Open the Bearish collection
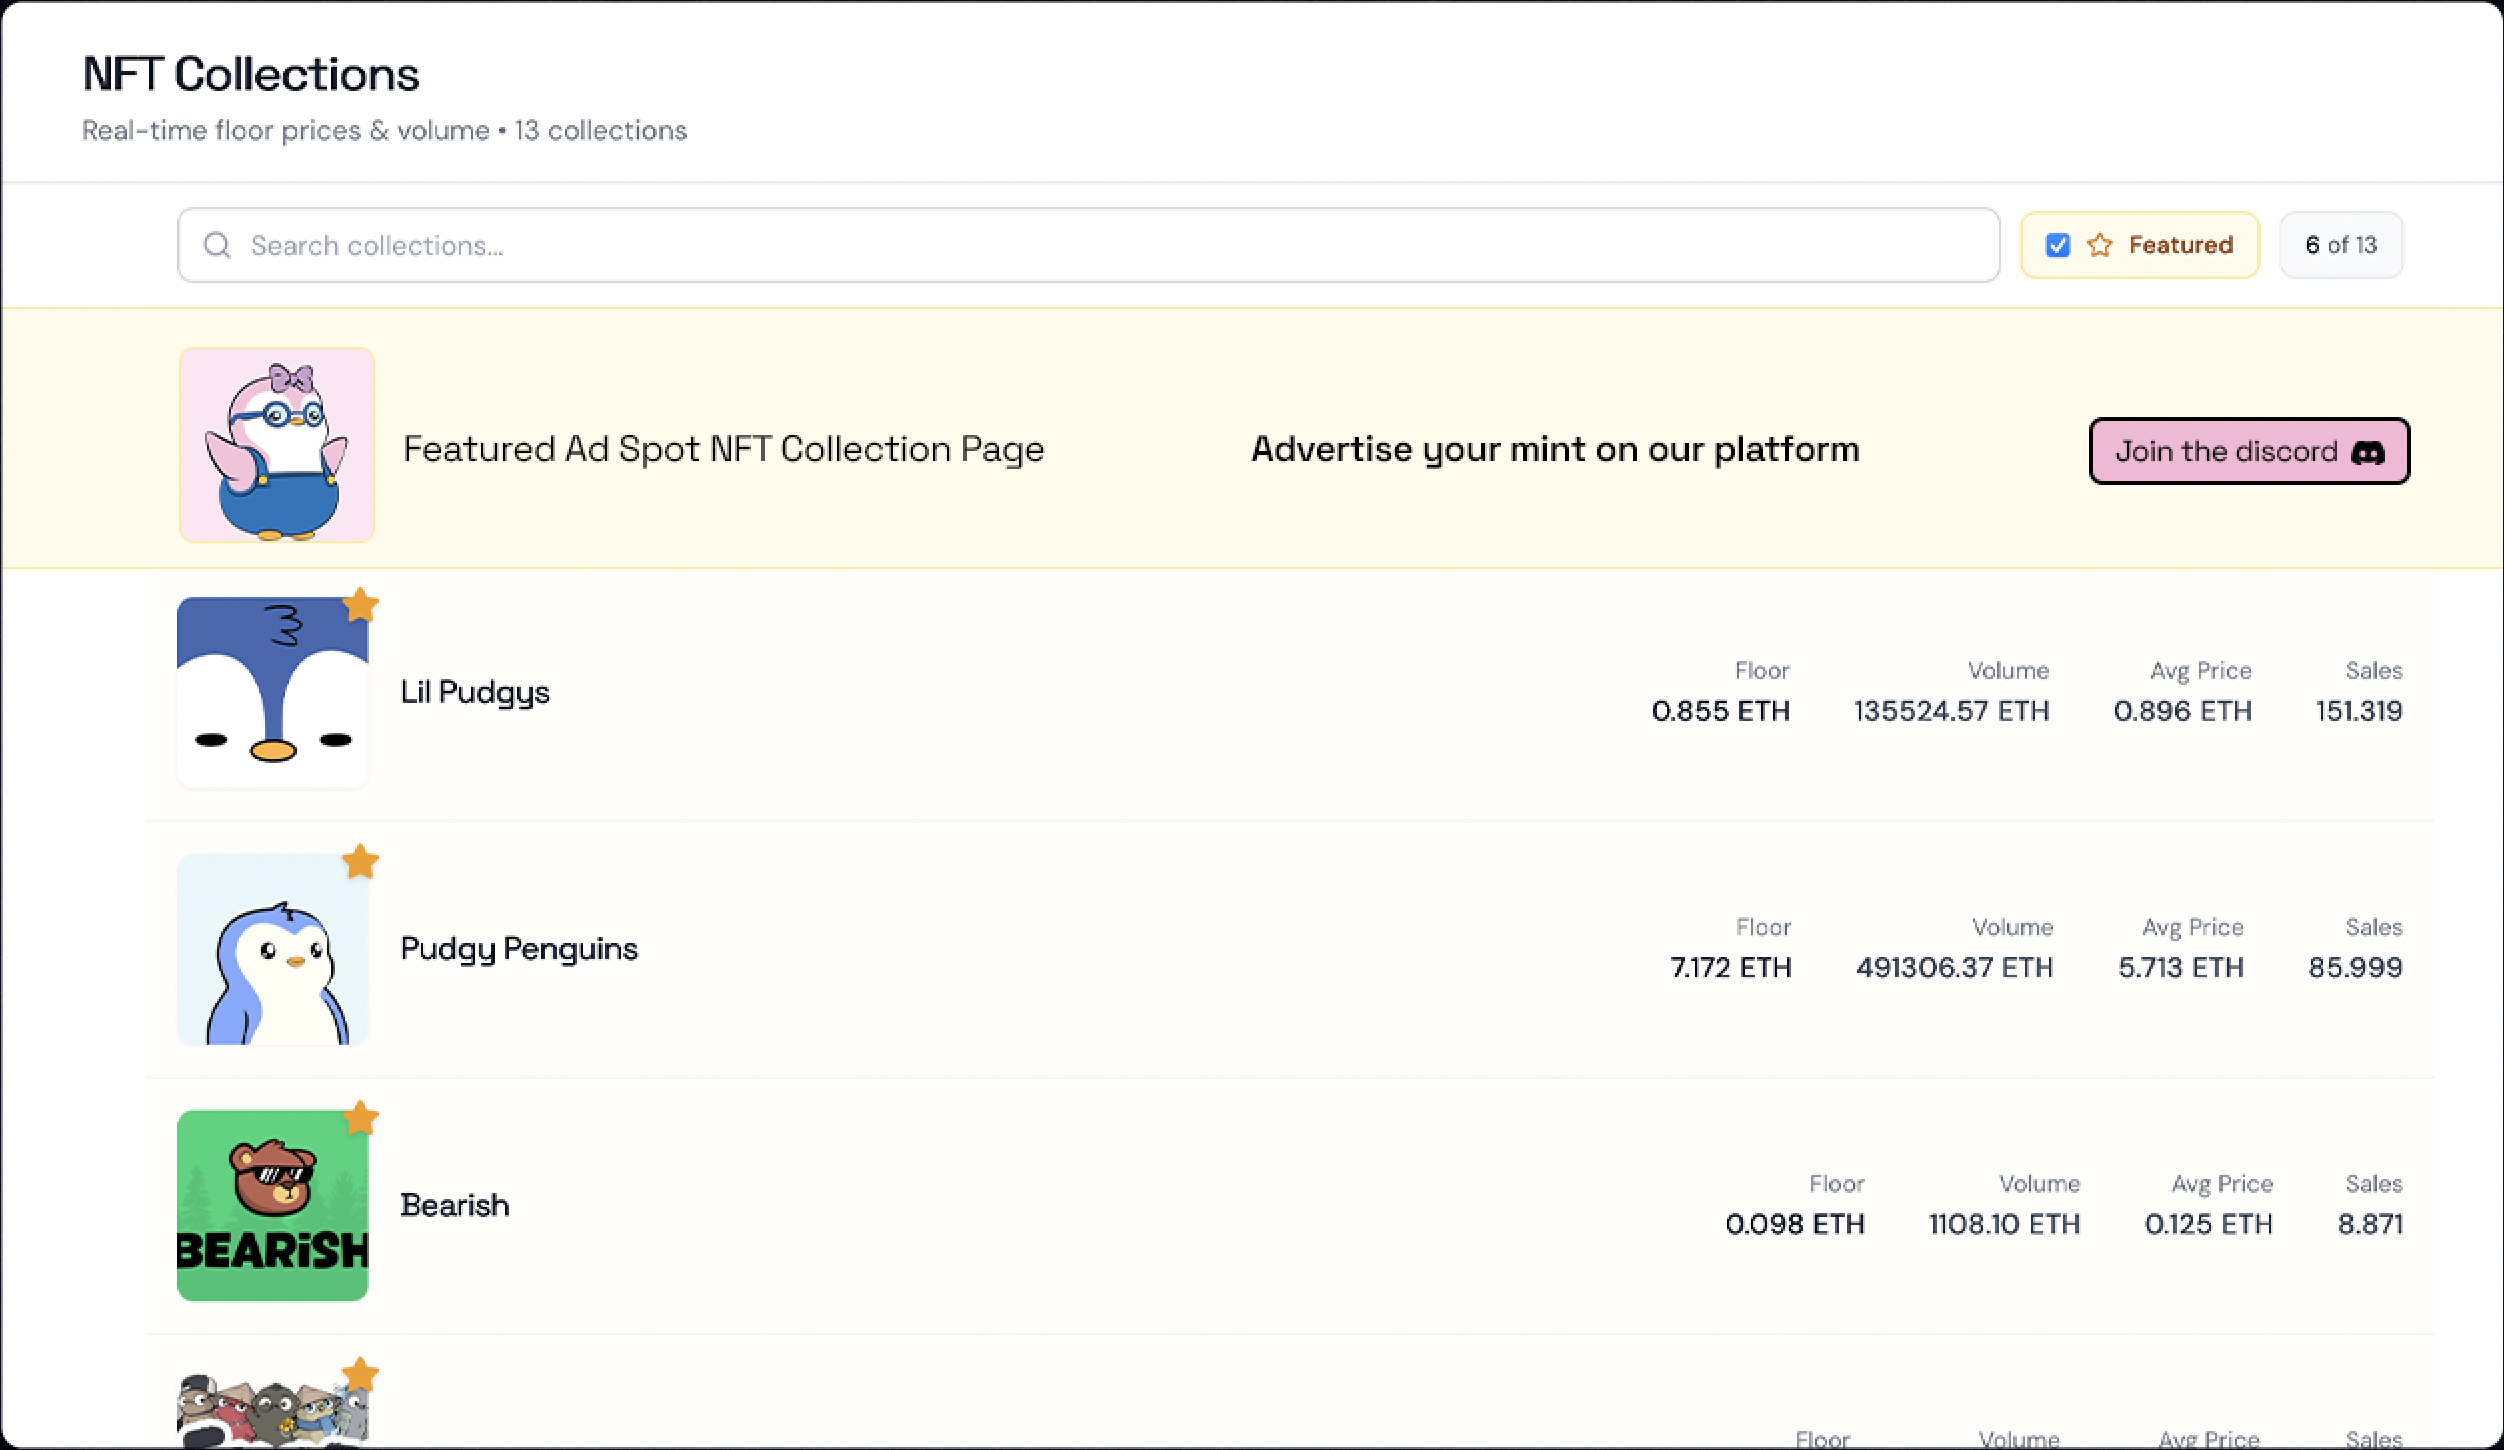The width and height of the screenshot is (2504, 1450). coord(455,1205)
